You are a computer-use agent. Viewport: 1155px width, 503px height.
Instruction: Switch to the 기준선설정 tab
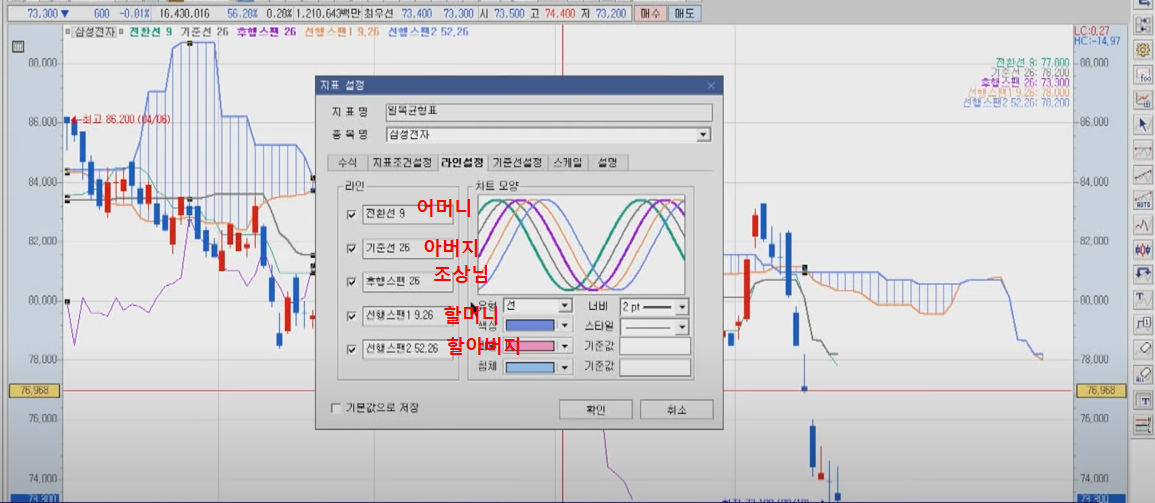tap(518, 163)
